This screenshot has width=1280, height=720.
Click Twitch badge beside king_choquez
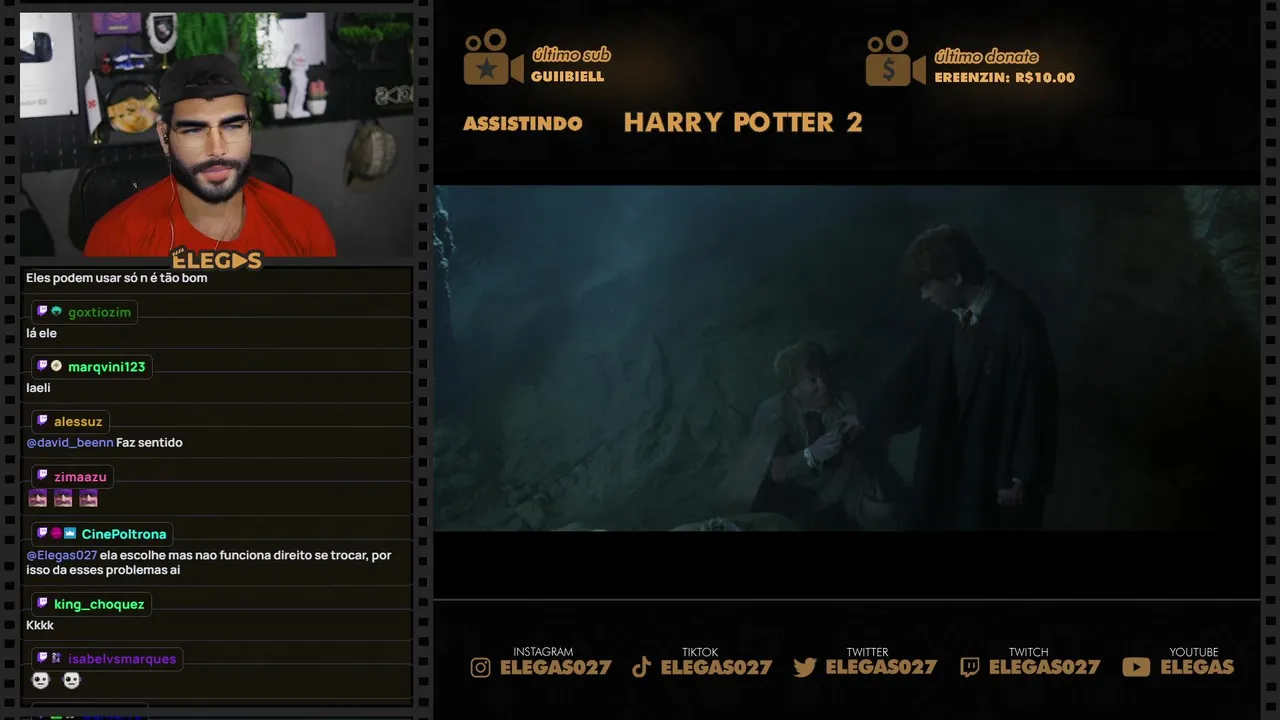[x=42, y=603]
